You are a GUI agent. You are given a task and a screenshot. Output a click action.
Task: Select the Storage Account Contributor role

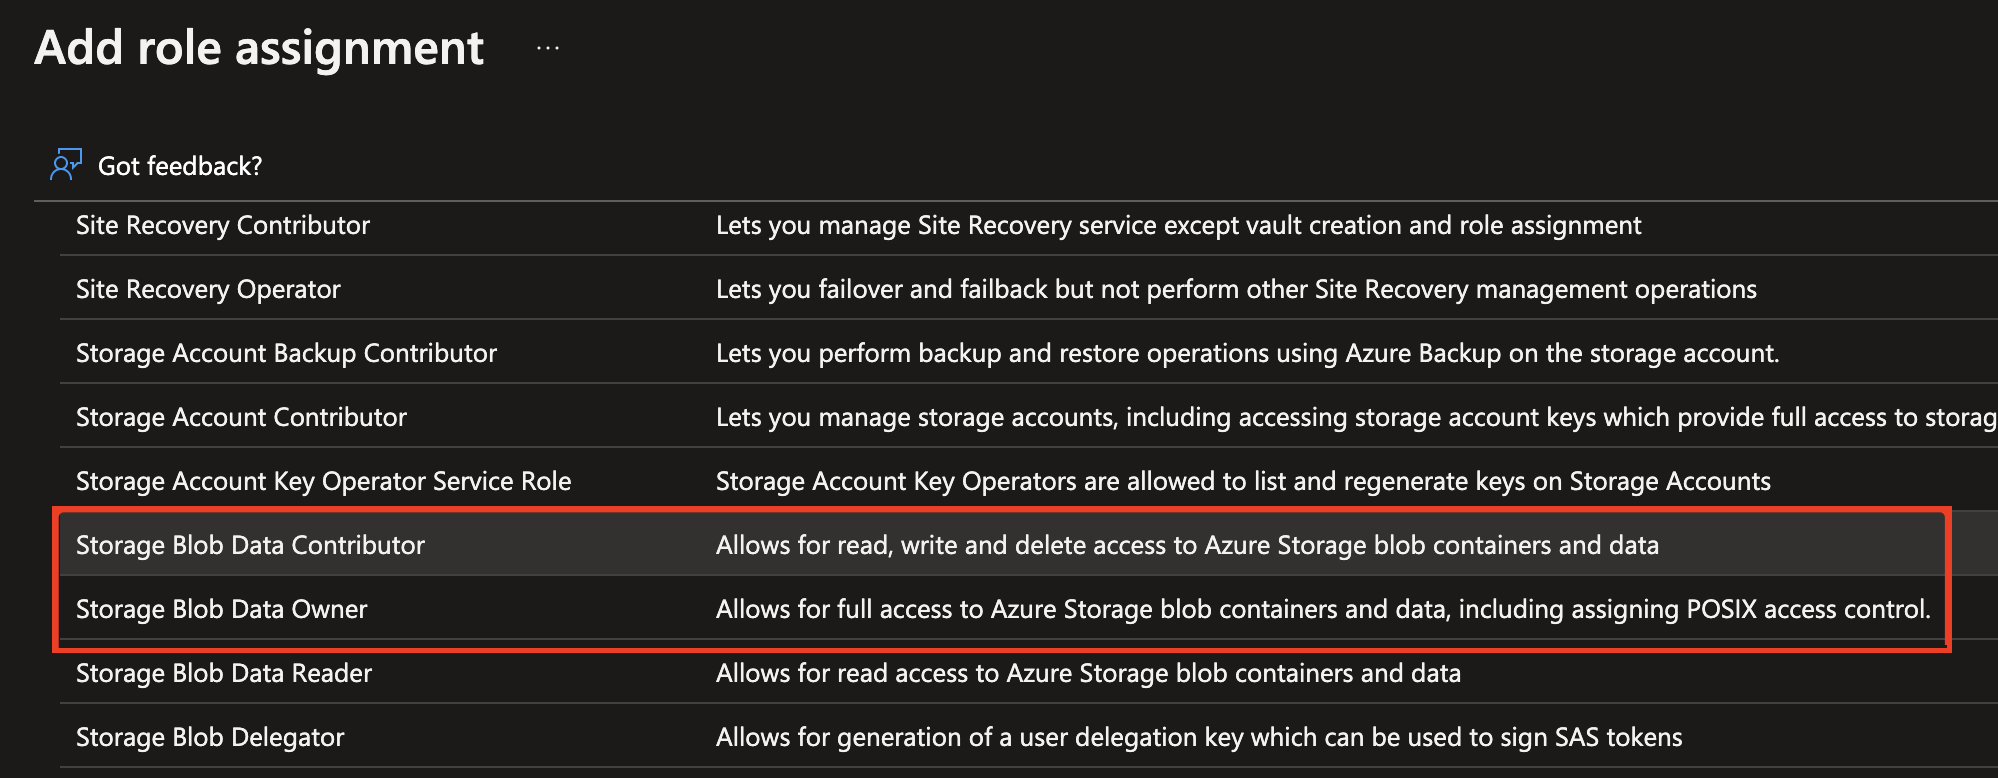240,417
